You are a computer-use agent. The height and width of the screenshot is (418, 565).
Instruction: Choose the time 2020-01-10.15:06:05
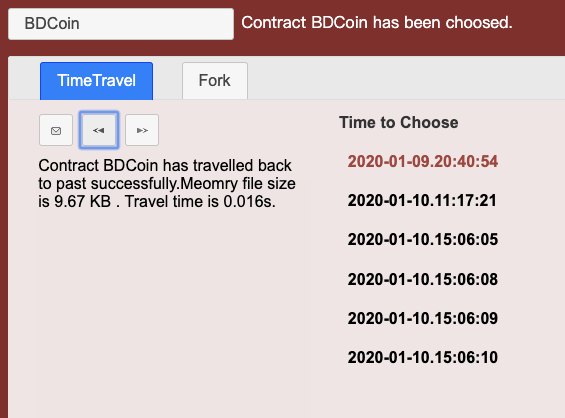(x=423, y=239)
